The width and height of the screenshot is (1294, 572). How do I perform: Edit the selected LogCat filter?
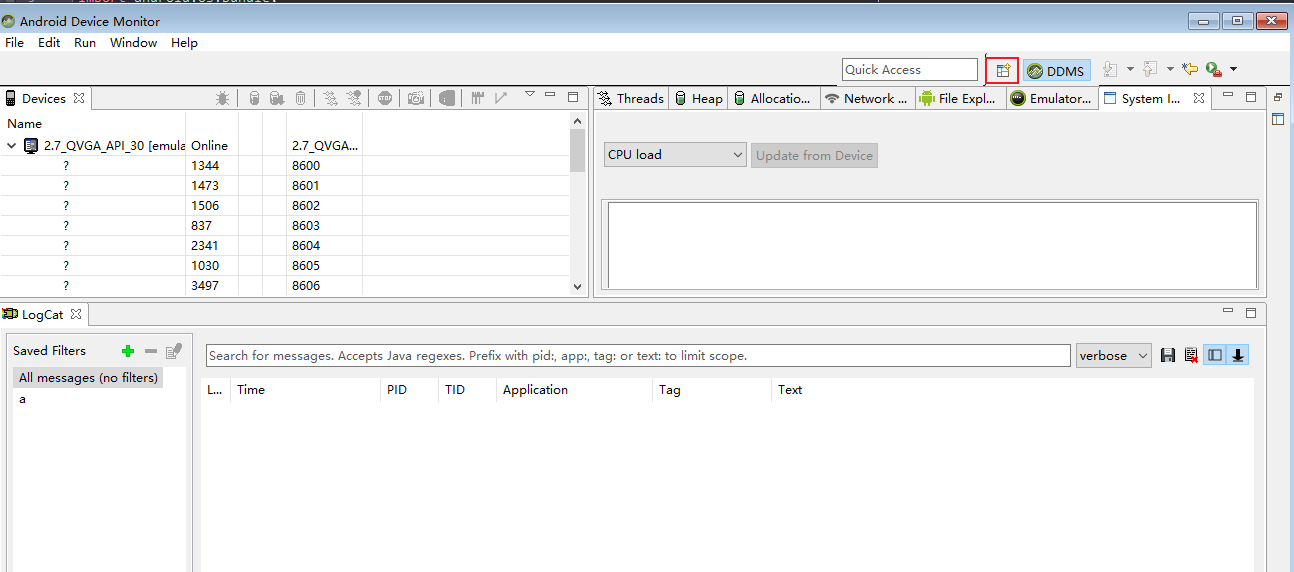tap(174, 351)
